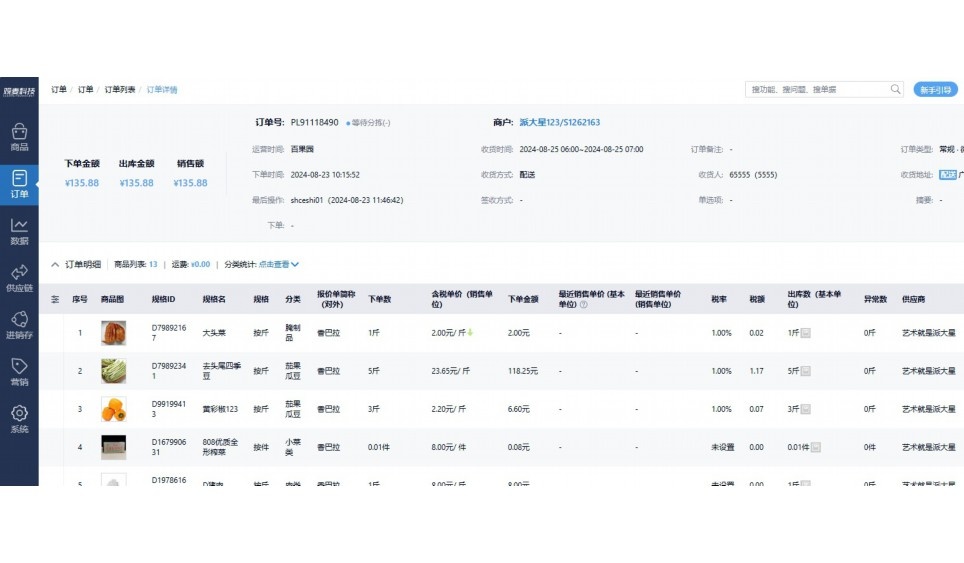964x563 pixels.
Task: Open 系统 settings gear icon
Action: tap(19, 418)
